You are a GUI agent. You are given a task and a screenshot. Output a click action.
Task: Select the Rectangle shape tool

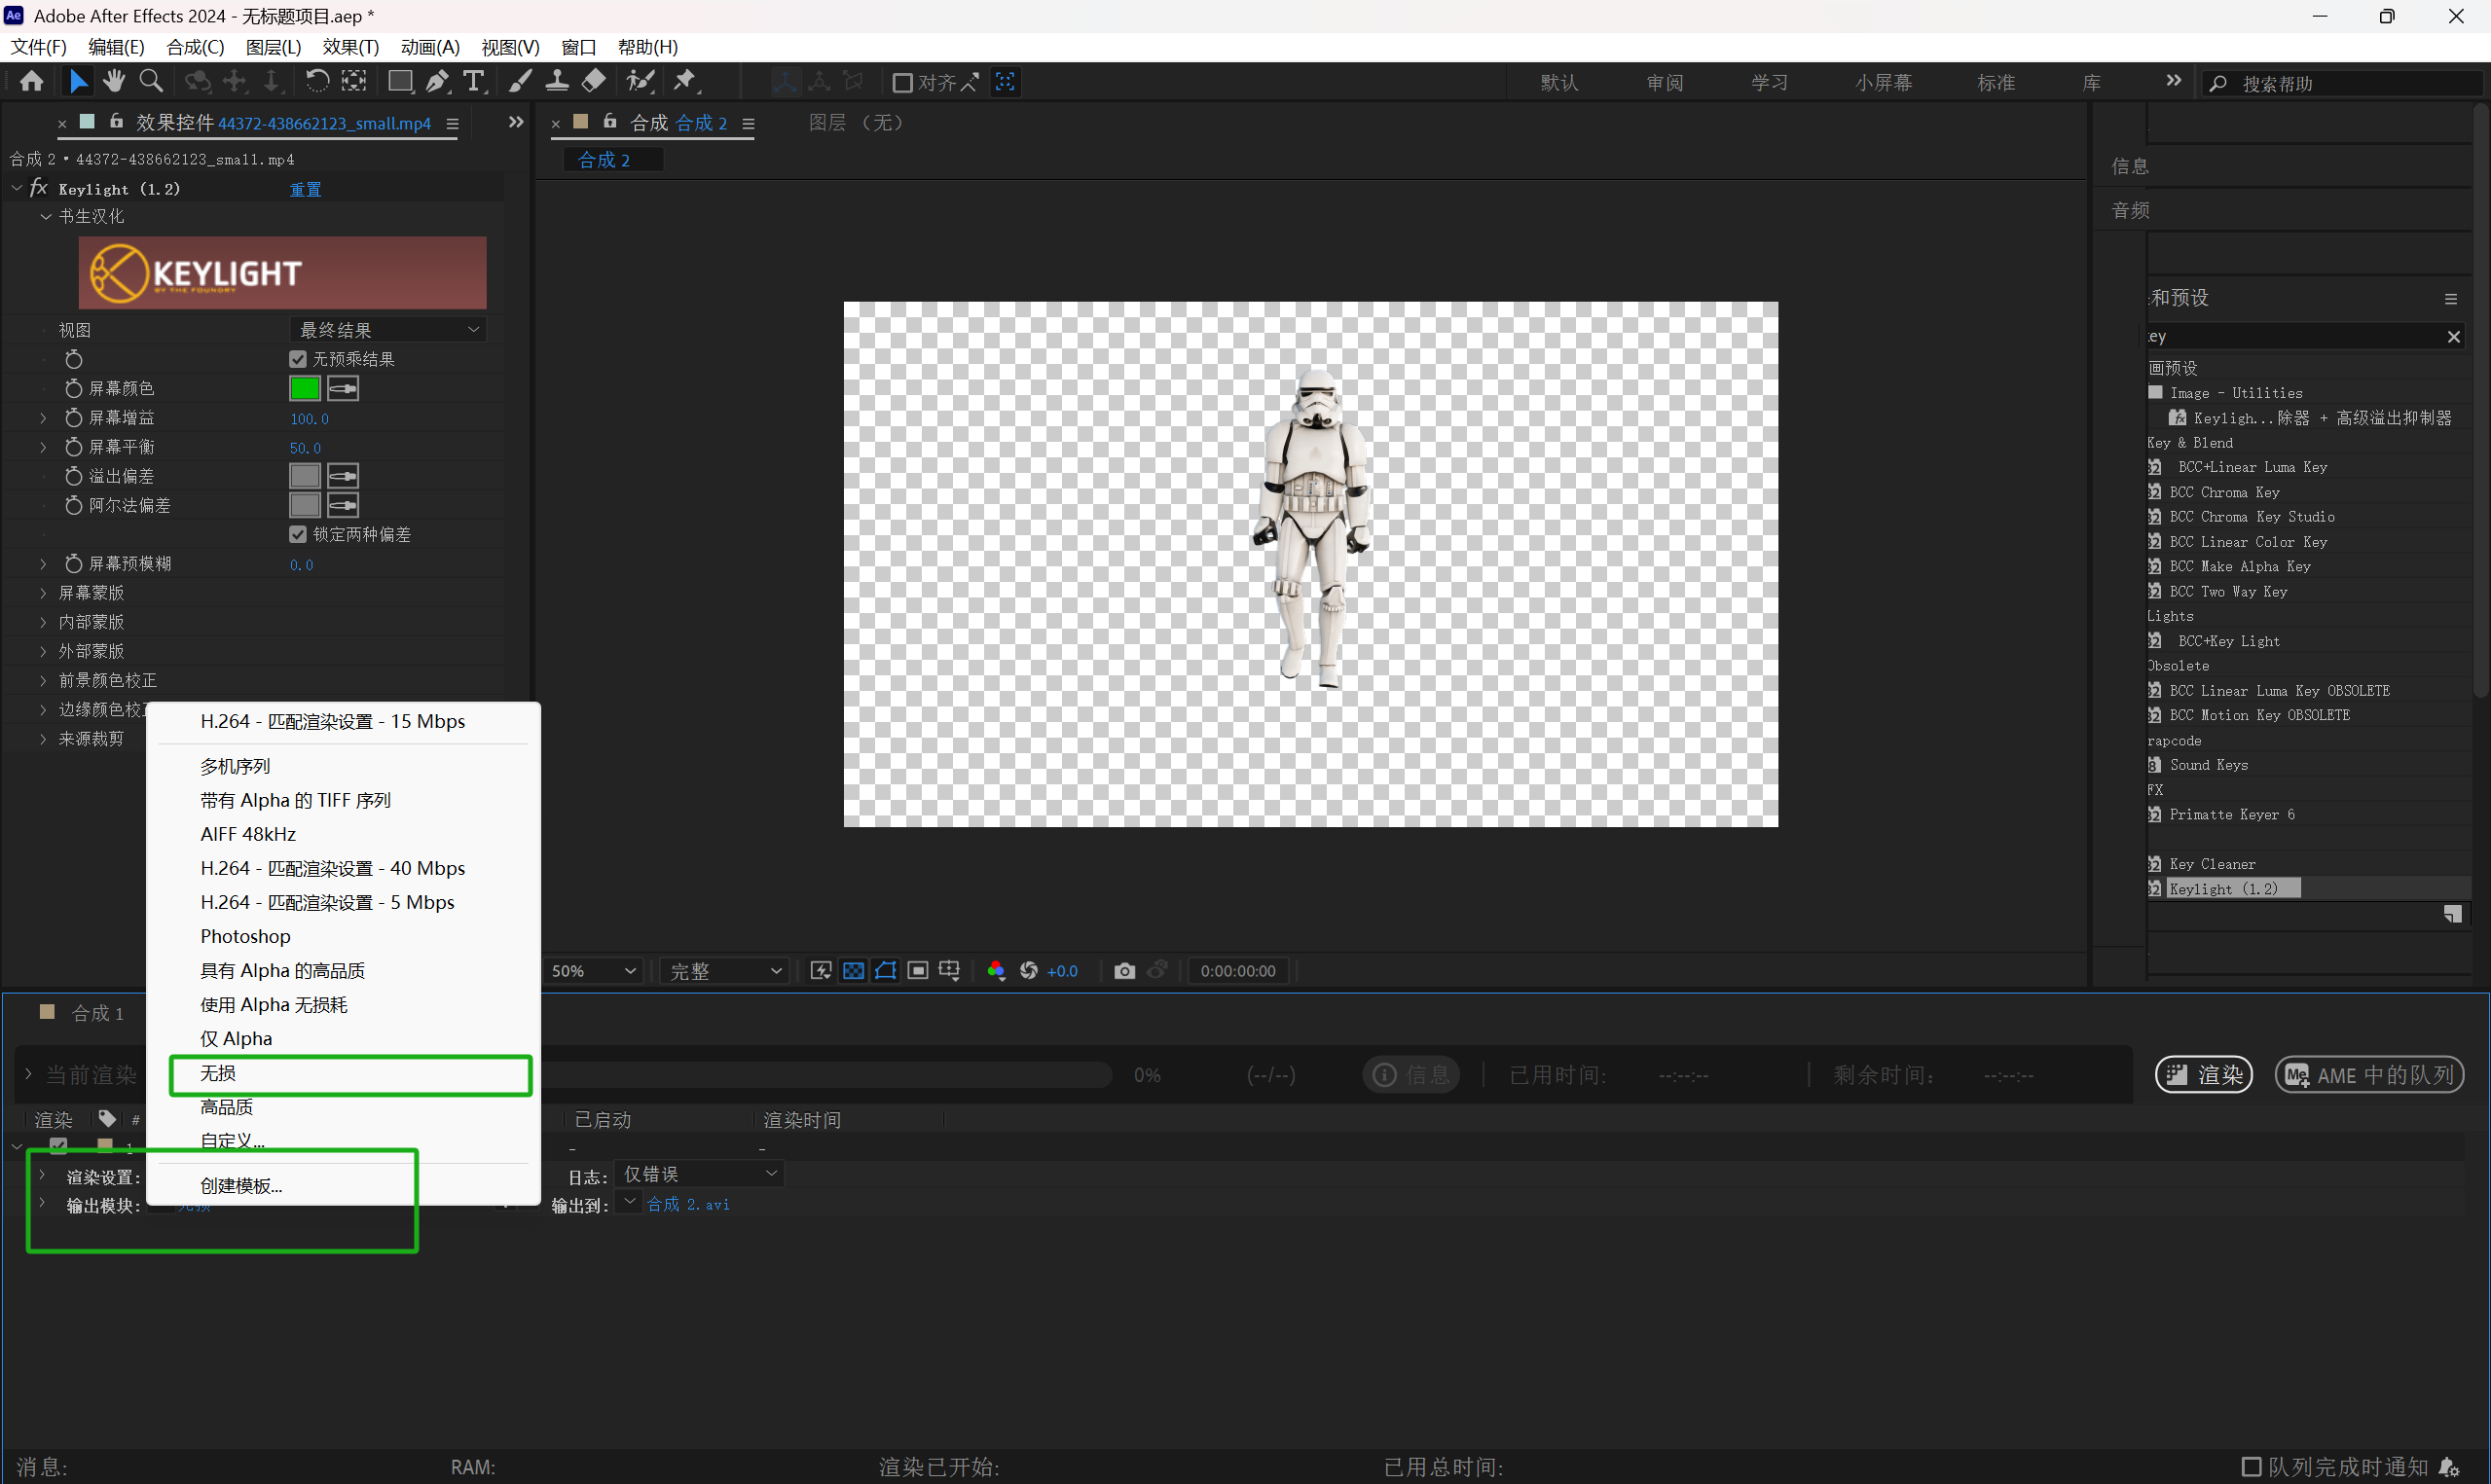tap(400, 81)
